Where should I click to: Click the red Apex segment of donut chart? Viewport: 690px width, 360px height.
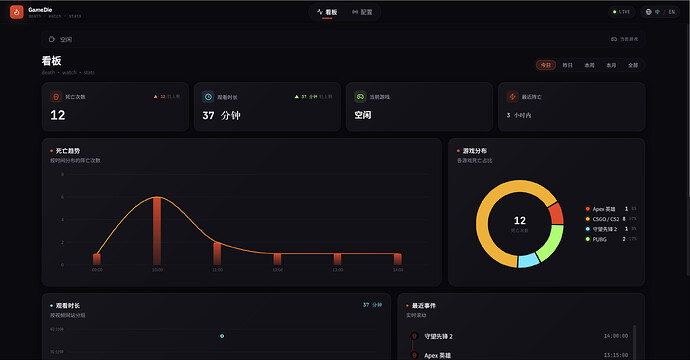pos(557,213)
